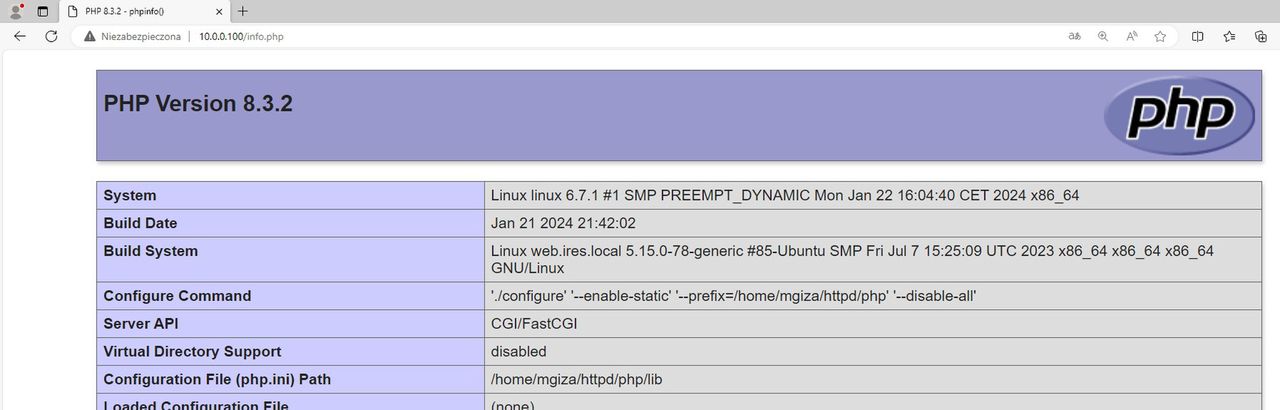This screenshot has width=1280, height=410.
Task: Open the translate page icon
Action: pos(1074,36)
